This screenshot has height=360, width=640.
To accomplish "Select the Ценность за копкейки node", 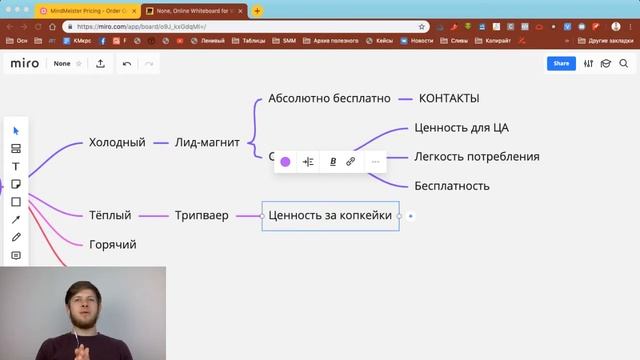I will pos(330,216).
